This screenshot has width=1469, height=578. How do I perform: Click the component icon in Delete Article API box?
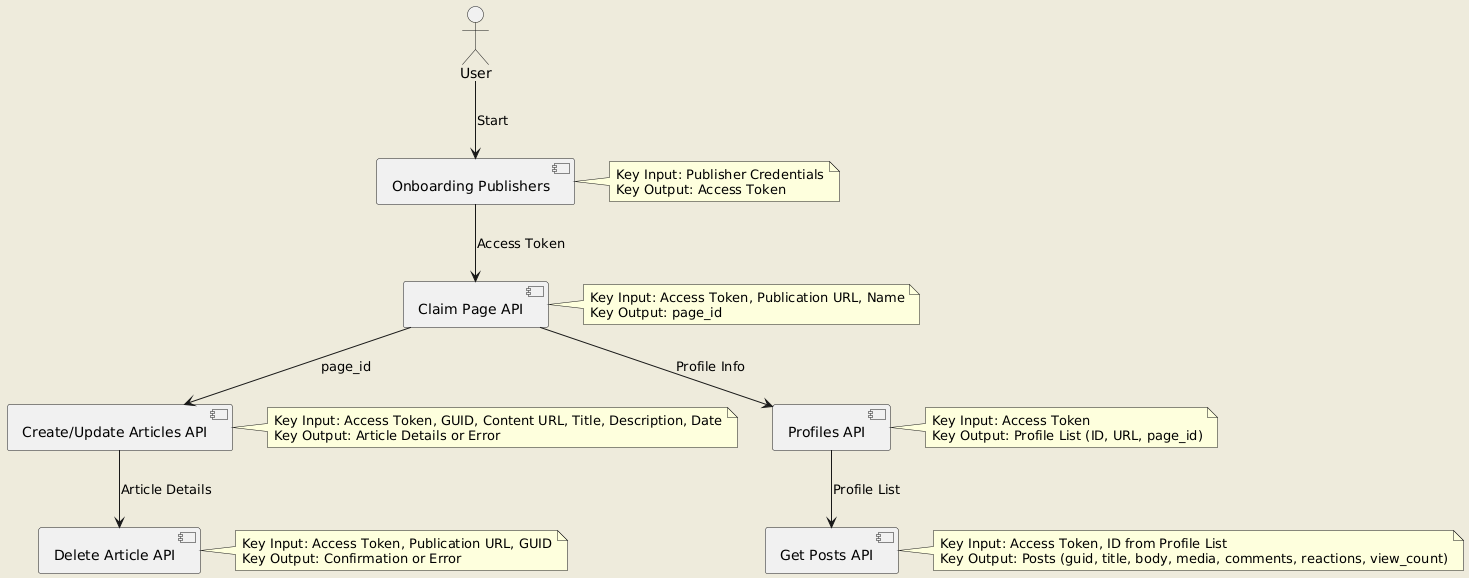pos(187,538)
